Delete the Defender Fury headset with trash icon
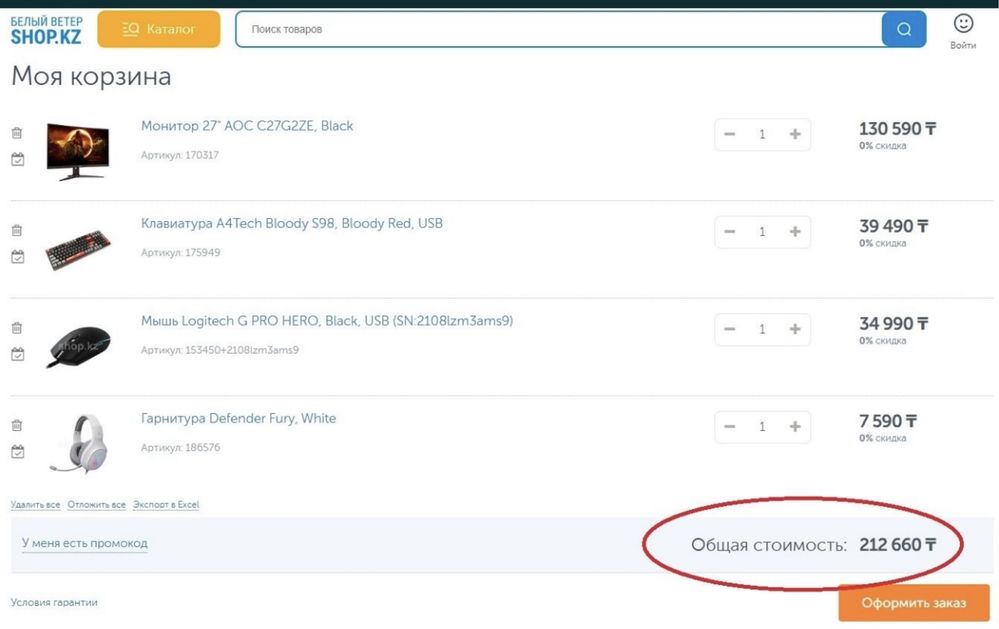 click(x=17, y=425)
